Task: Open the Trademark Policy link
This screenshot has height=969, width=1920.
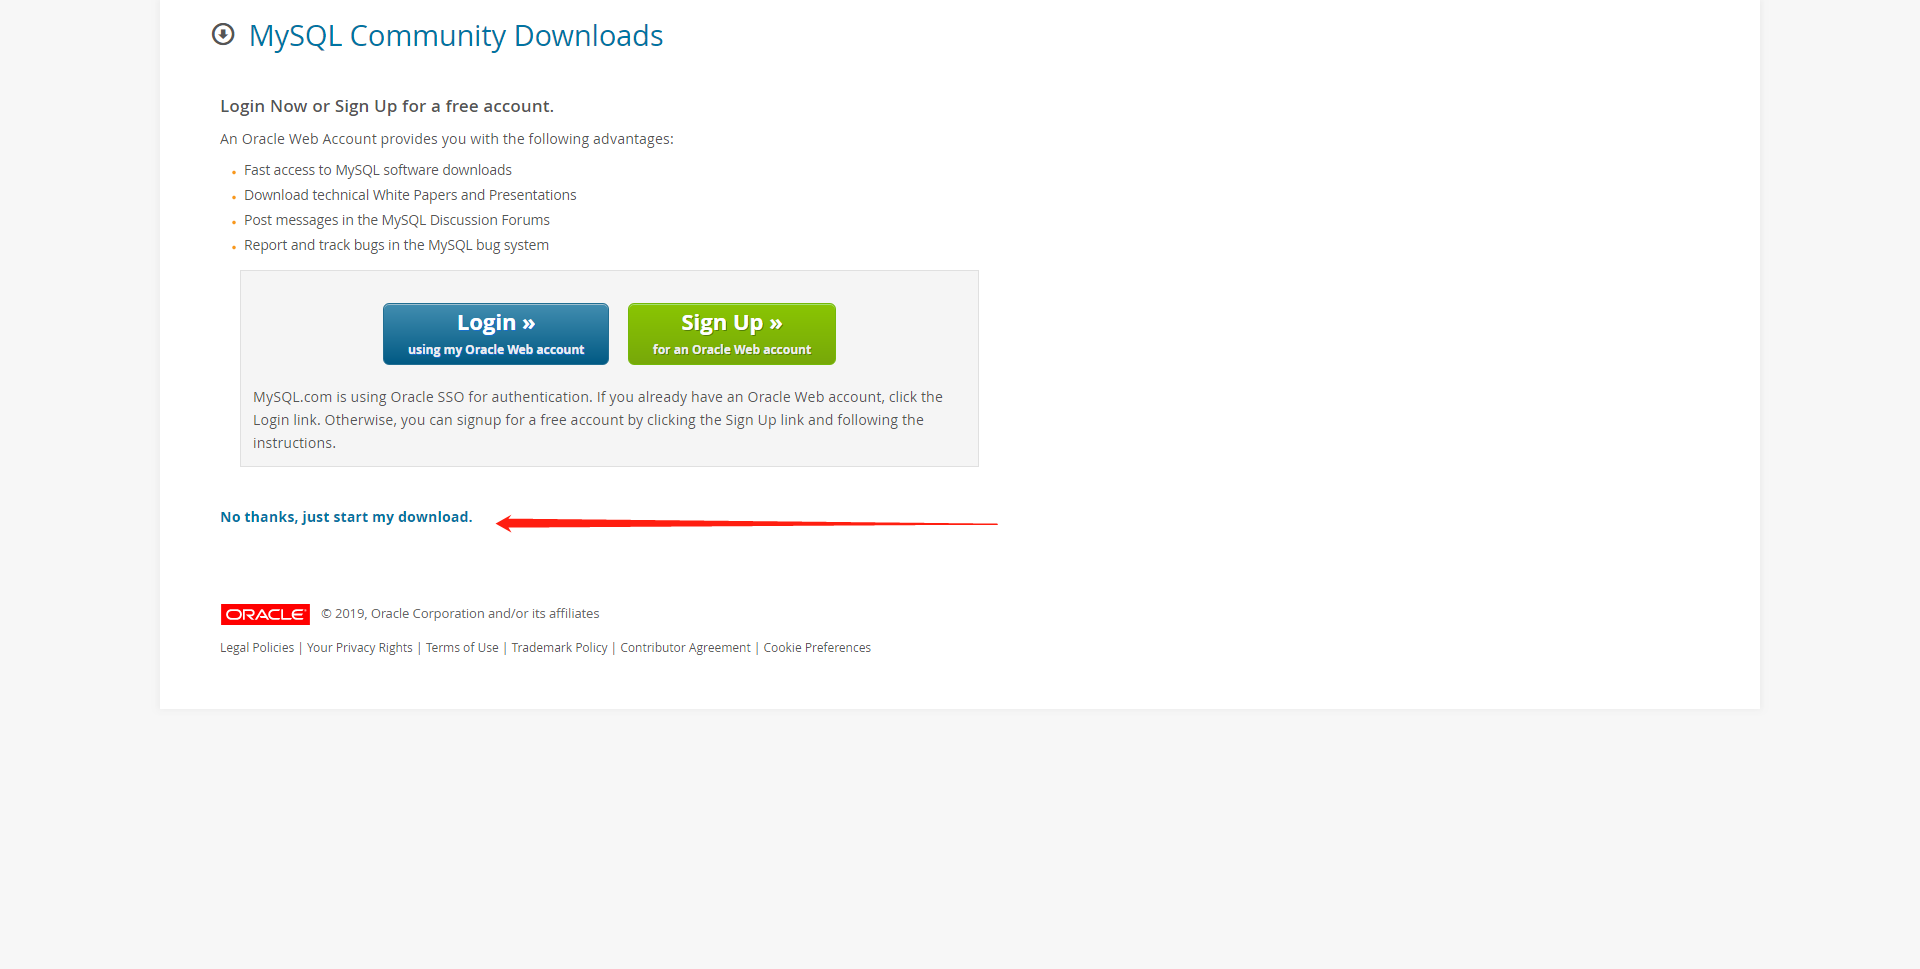Action: 560,648
